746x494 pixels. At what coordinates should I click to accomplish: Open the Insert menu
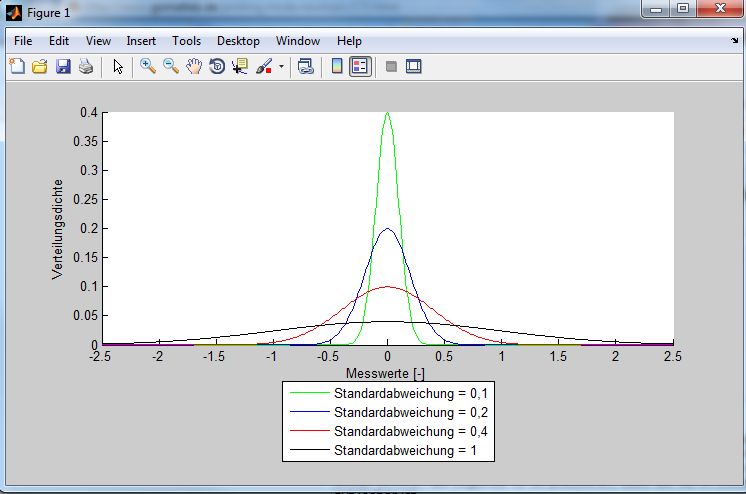141,41
